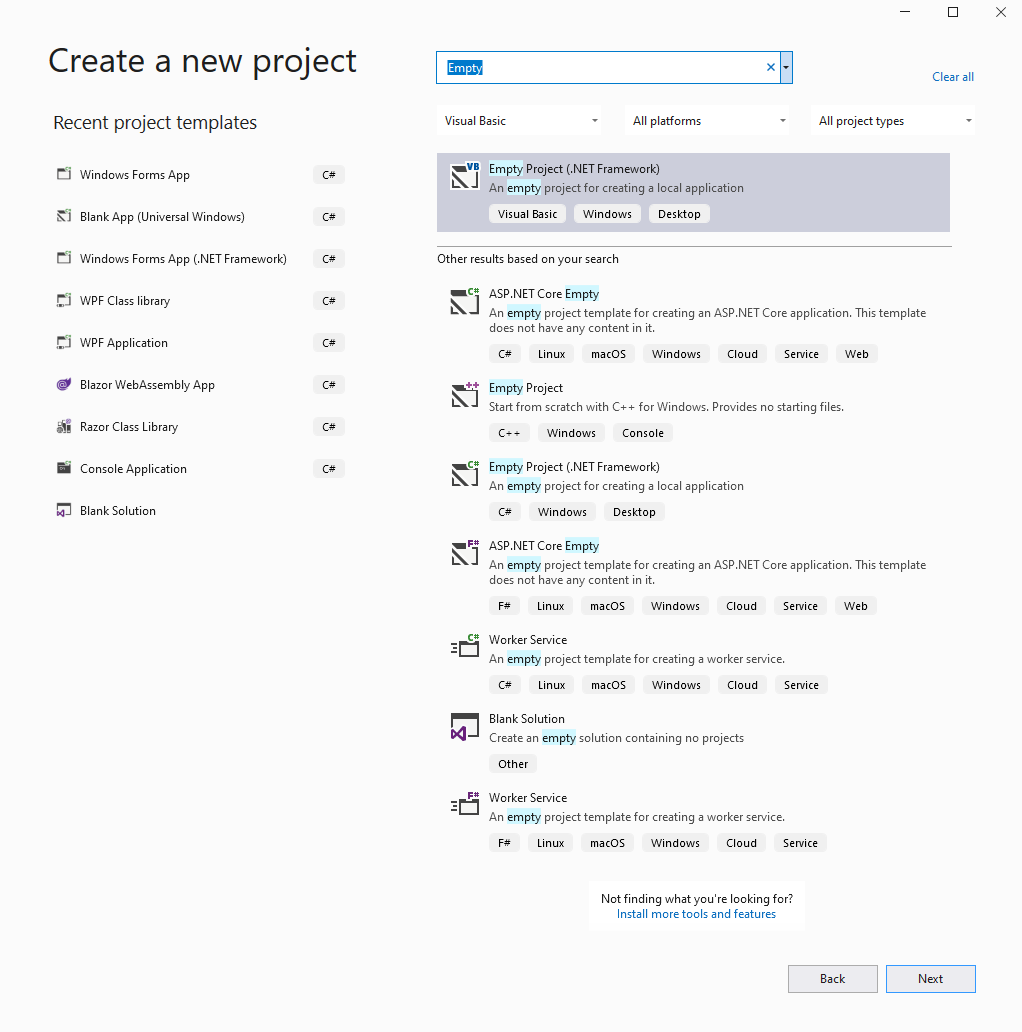This screenshot has height=1032, width=1022.
Task: Click the F# Worker Service template icon
Action: click(x=465, y=805)
